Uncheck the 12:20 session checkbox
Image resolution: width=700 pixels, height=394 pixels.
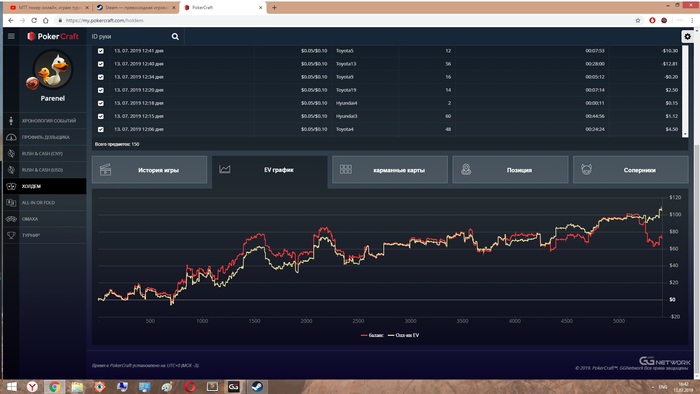(x=101, y=90)
